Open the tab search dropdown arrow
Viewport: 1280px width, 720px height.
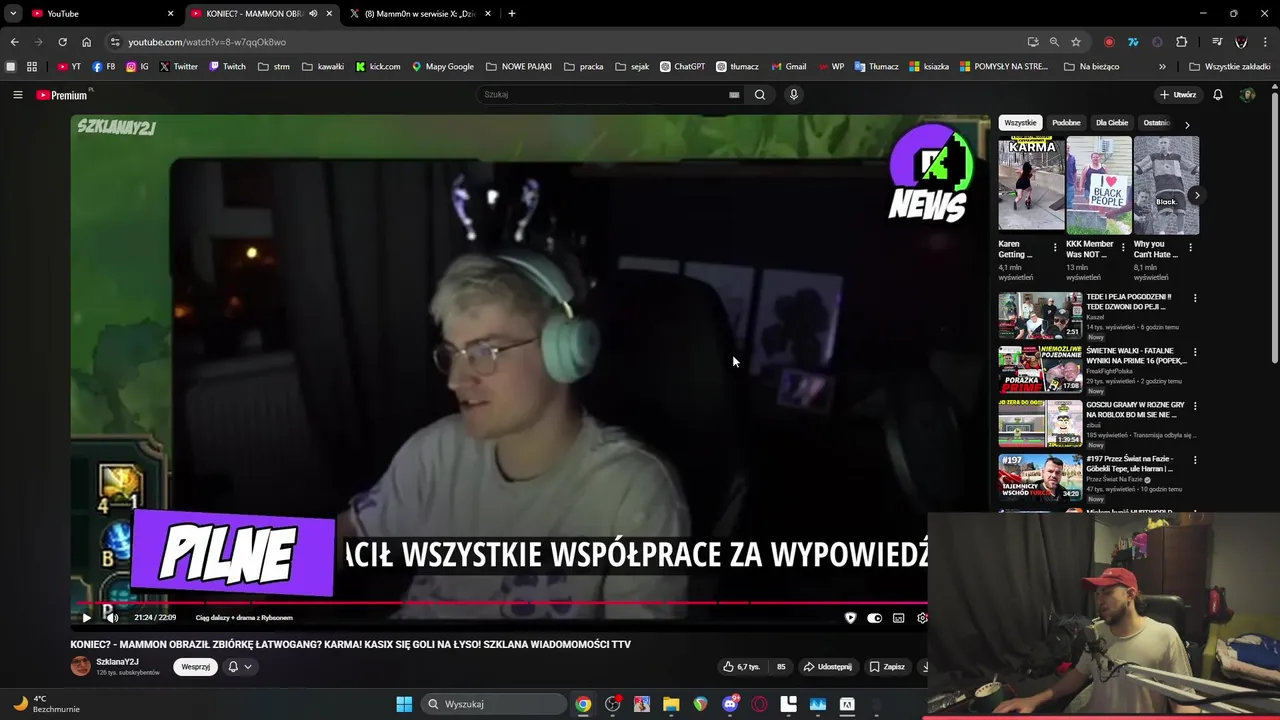(x=13, y=14)
